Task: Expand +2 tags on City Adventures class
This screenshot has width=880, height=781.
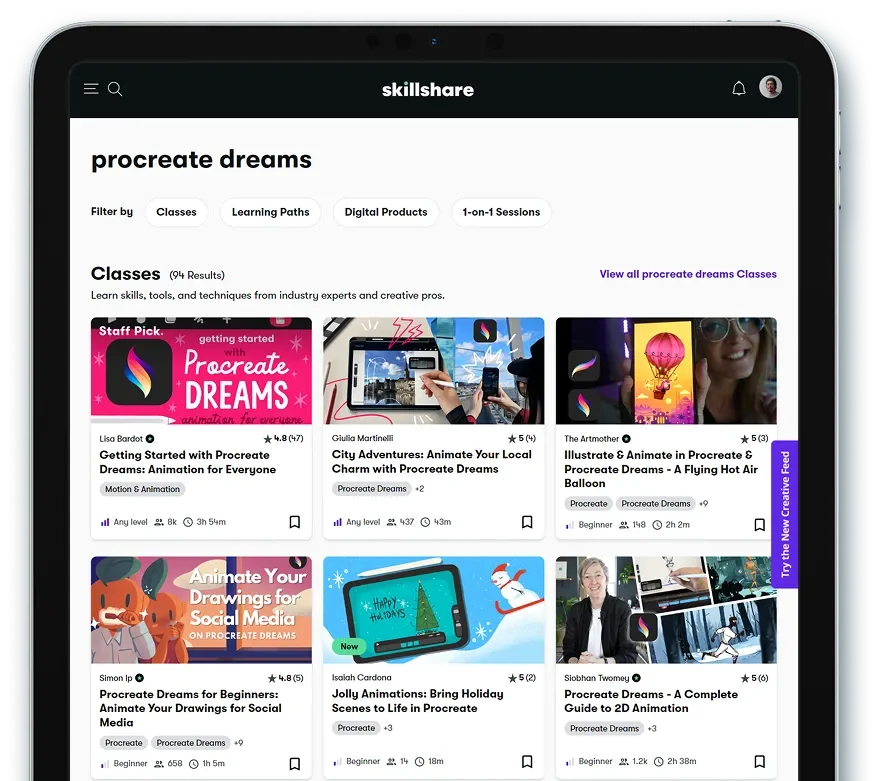Action: [x=420, y=489]
